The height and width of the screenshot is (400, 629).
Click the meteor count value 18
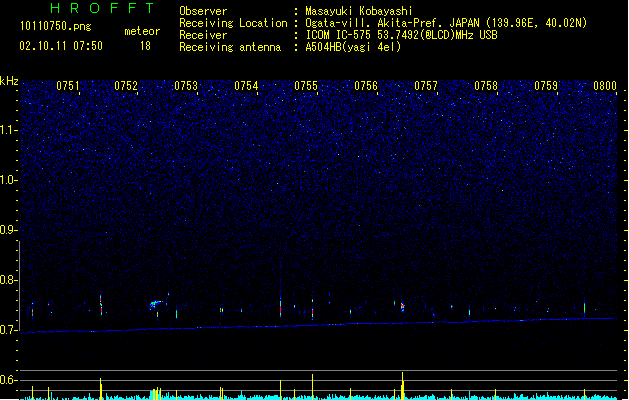point(145,46)
